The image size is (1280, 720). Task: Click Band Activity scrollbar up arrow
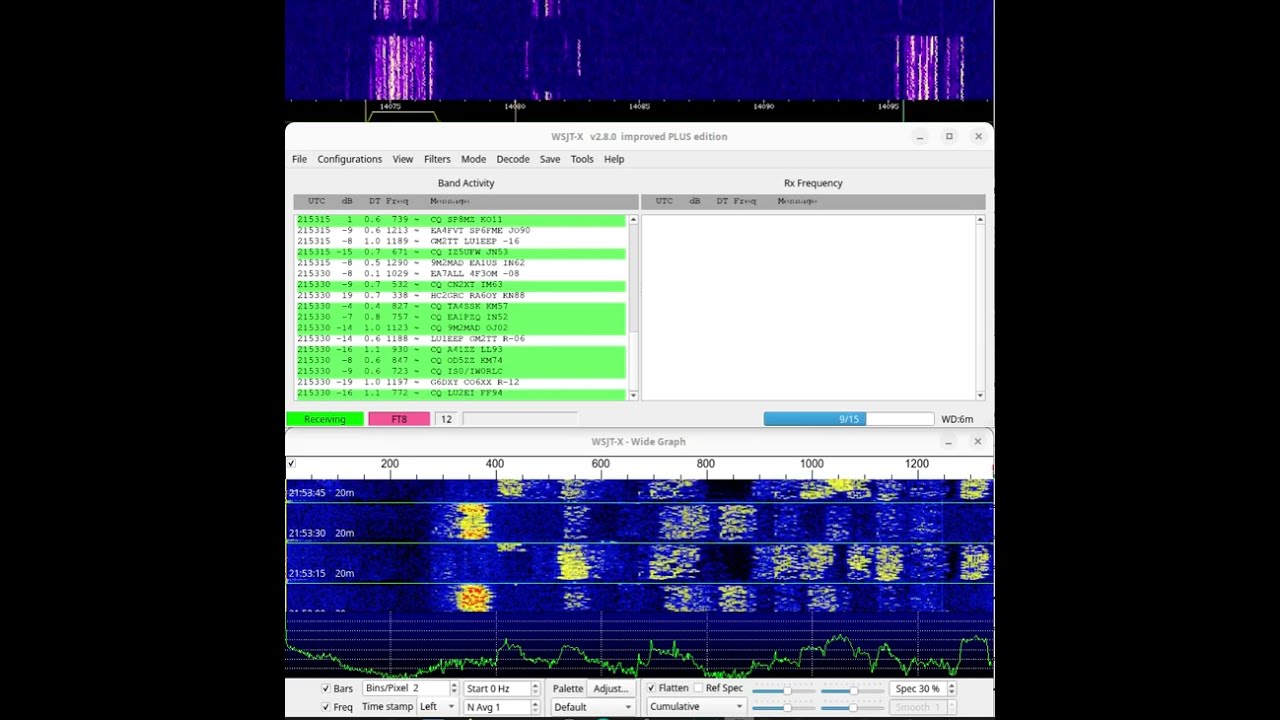633,220
